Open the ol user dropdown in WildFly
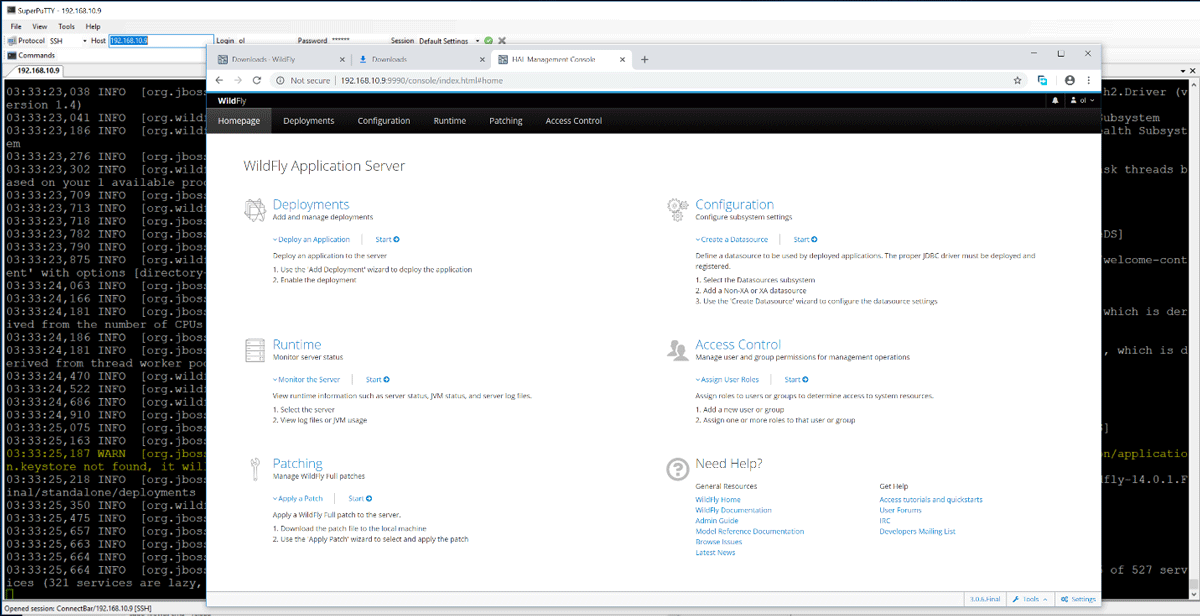The image size is (1200, 616). pos(1083,100)
